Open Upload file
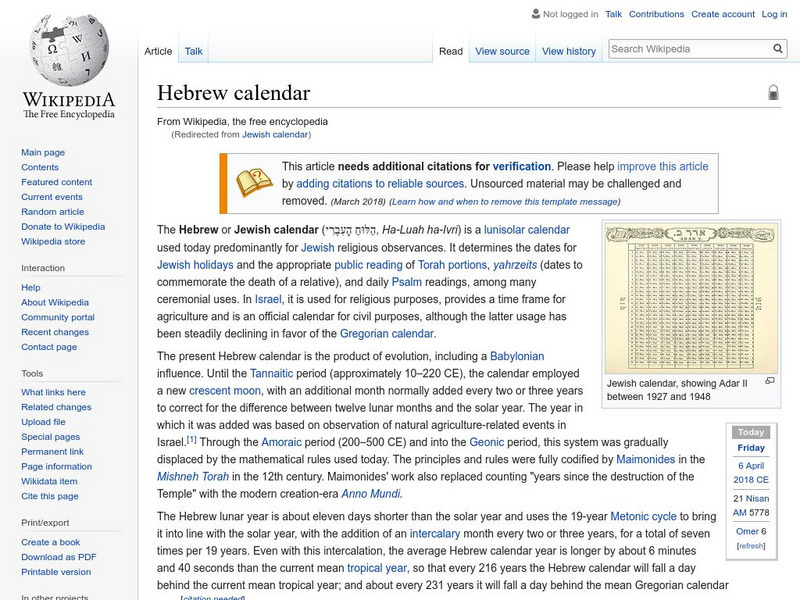This screenshot has width=800, height=600. (x=43, y=421)
